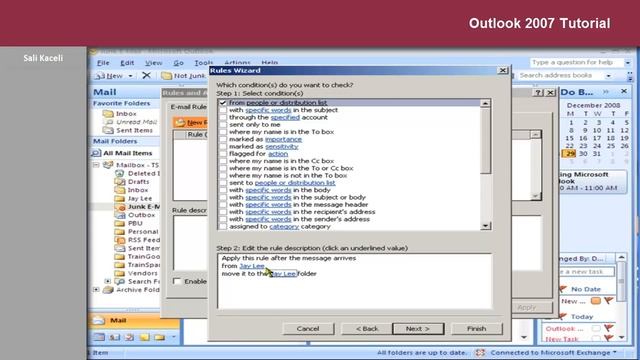Screen dimensions: 640x360
Task: Select the Junk E-Mail folder icon
Action: point(120,207)
